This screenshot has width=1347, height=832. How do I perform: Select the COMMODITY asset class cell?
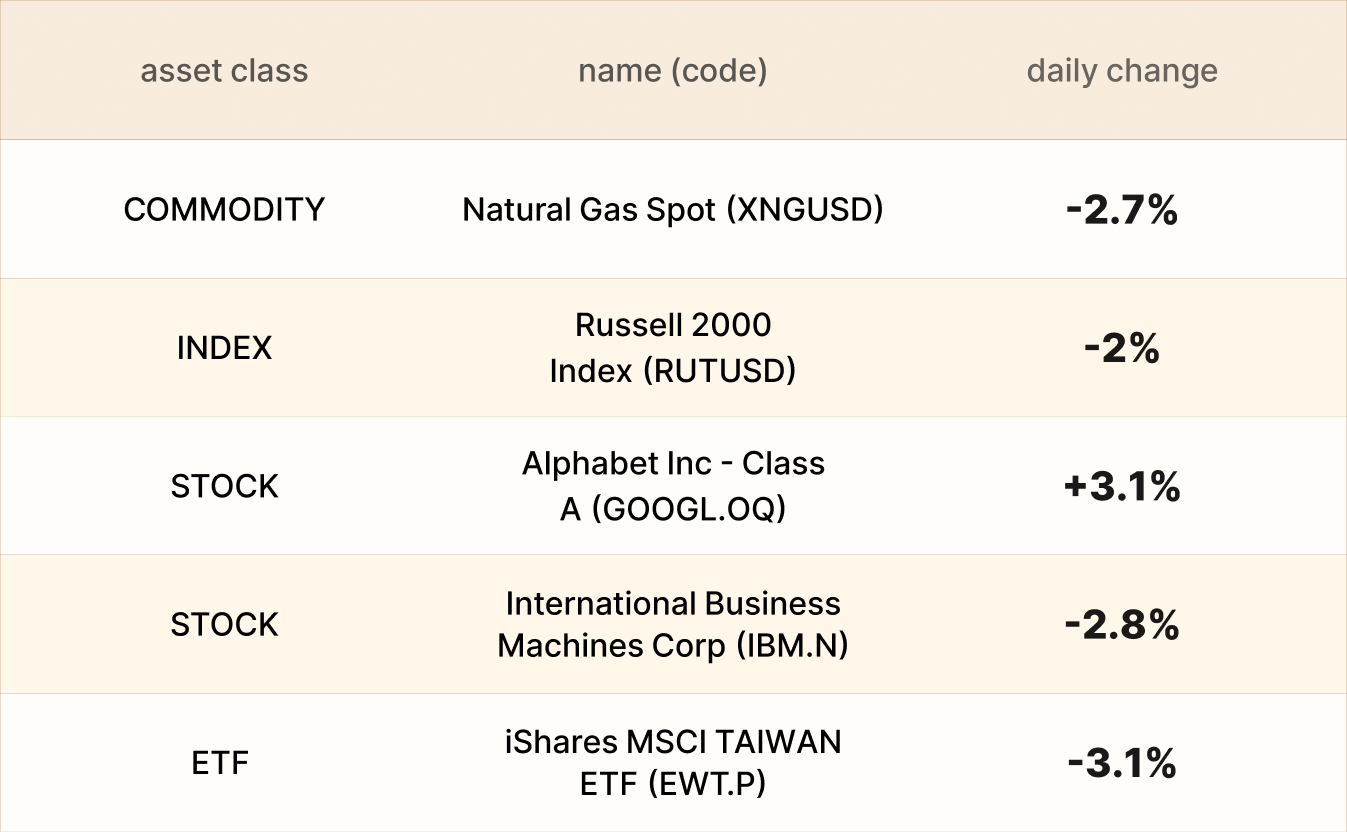pyautogui.click(x=224, y=210)
